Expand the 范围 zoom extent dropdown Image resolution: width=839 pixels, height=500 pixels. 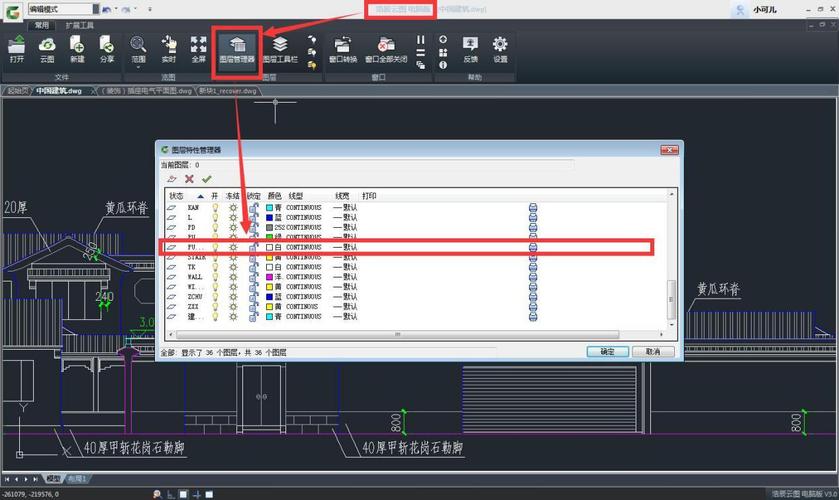[x=138, y=67]
